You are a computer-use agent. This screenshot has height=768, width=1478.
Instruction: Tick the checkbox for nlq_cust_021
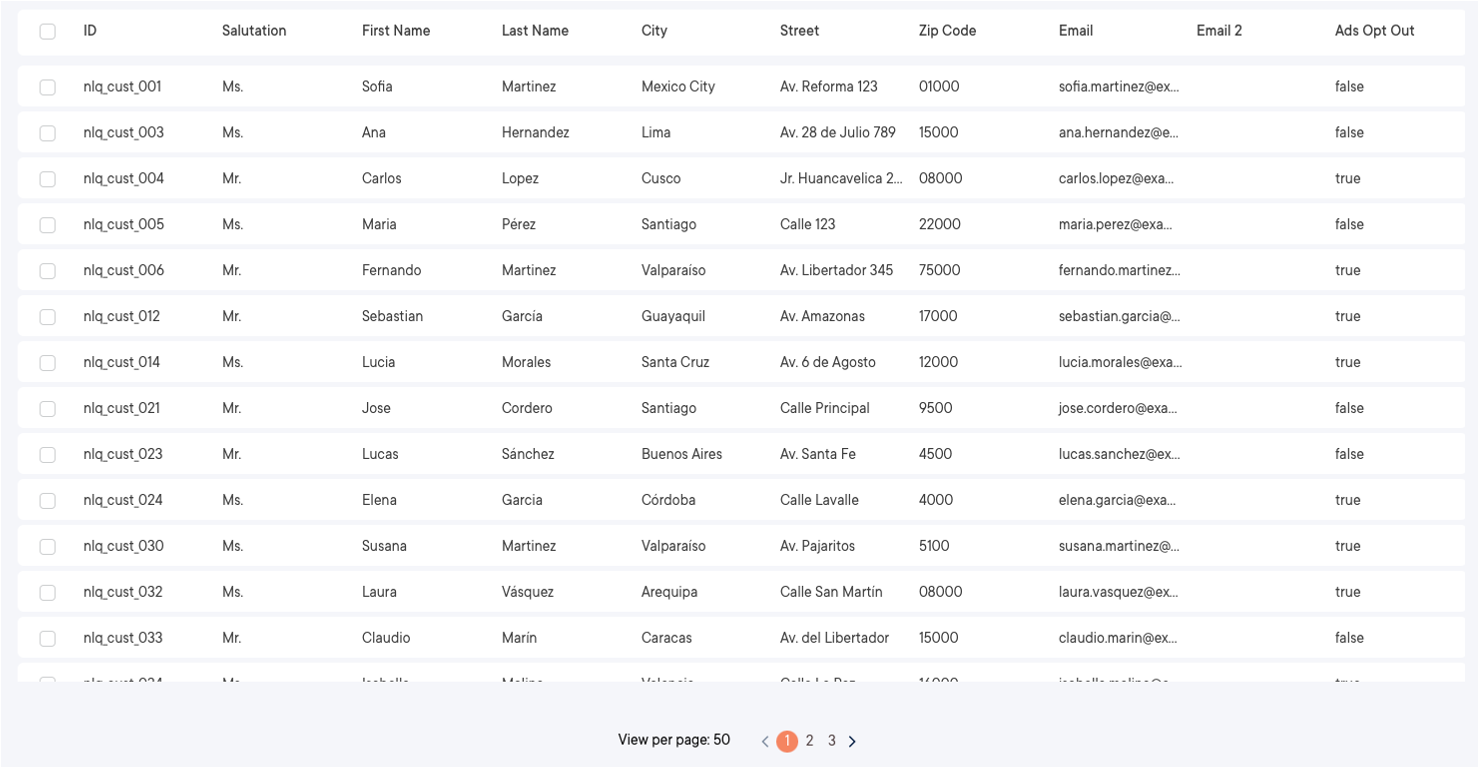47,408
